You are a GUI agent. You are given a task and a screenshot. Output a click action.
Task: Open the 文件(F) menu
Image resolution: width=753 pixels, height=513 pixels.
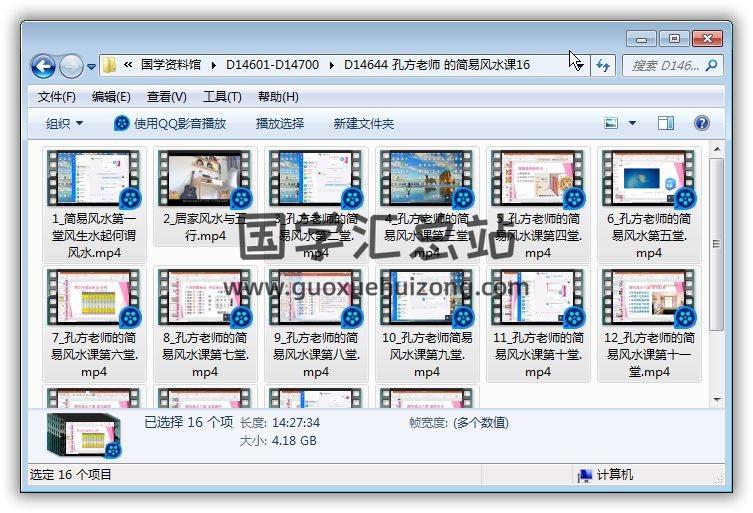pos(56,97)
